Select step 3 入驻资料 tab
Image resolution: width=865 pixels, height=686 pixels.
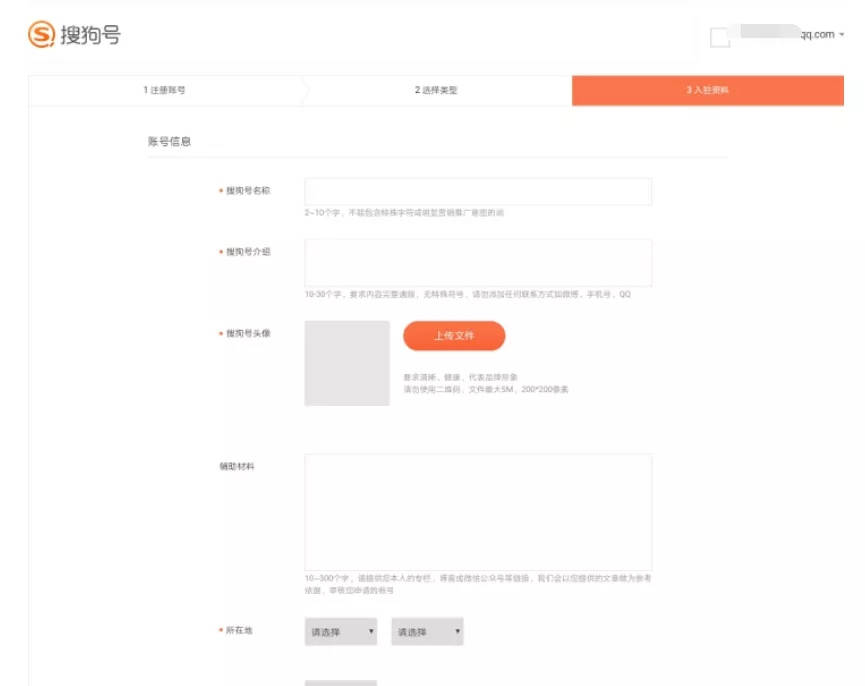[708, 90]
